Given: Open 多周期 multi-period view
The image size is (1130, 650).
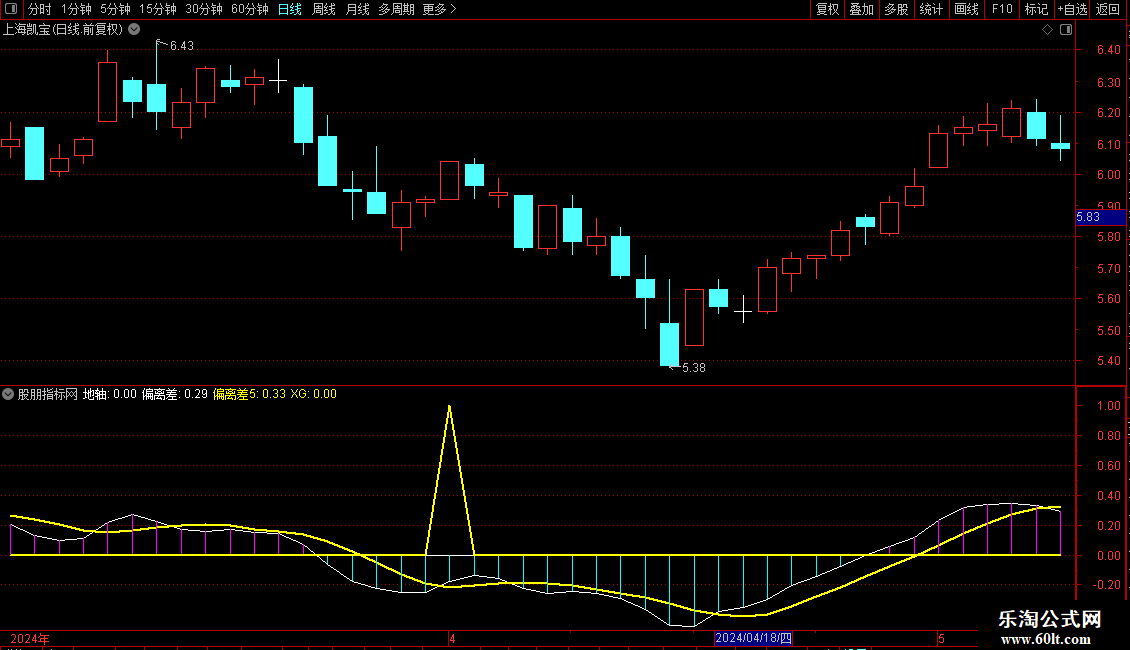Looking at the screenshot, I should pyautogui.click(x=396, y=9).
